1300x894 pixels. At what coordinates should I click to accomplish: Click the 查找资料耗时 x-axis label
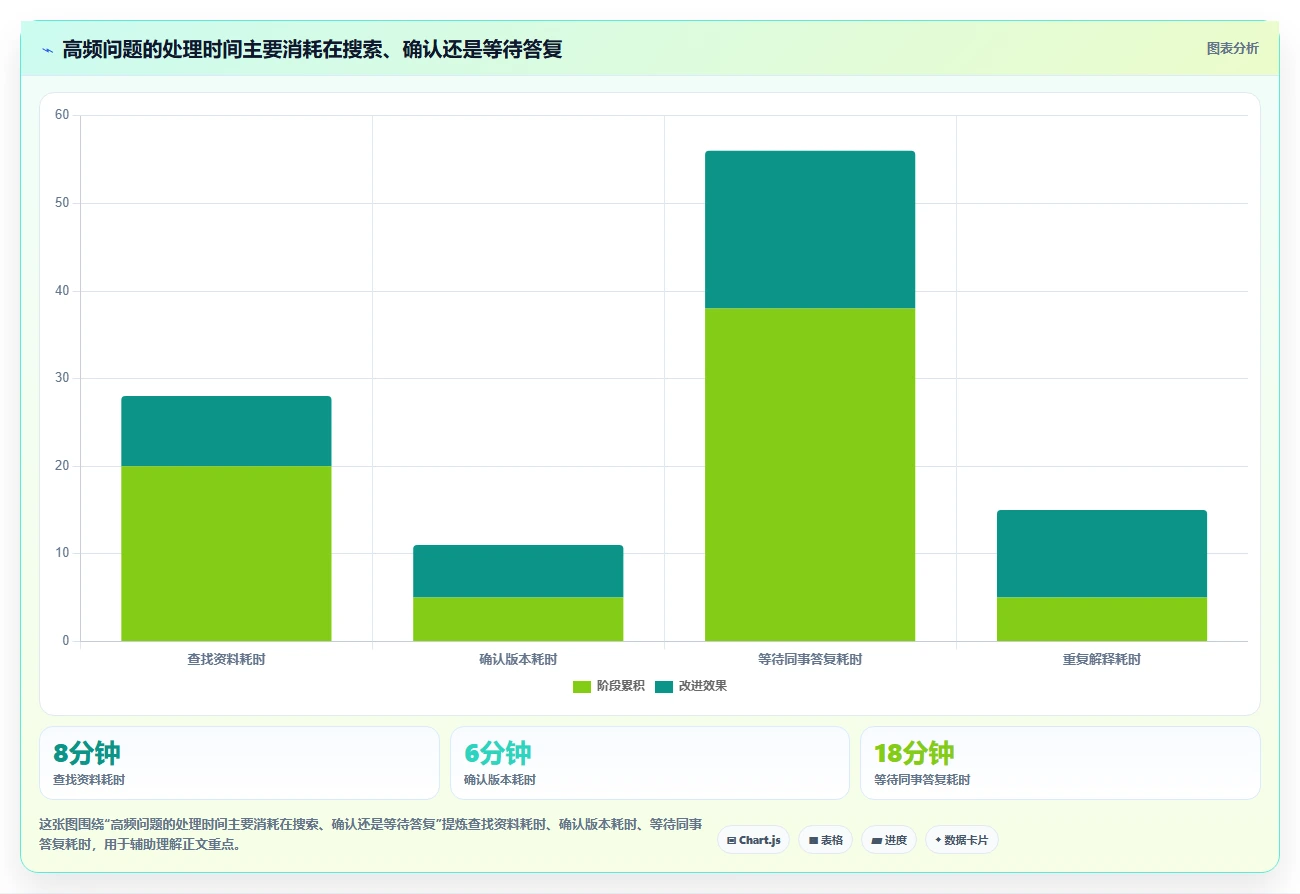(x=226, y=660)
